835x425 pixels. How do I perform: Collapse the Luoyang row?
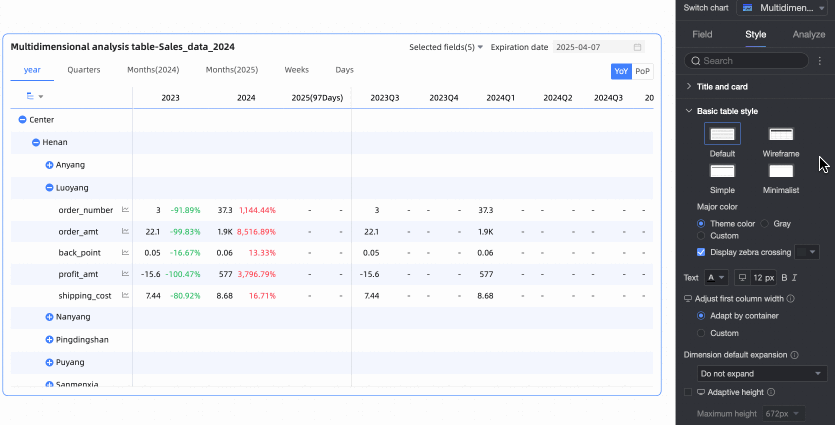(x=50, y=187)
